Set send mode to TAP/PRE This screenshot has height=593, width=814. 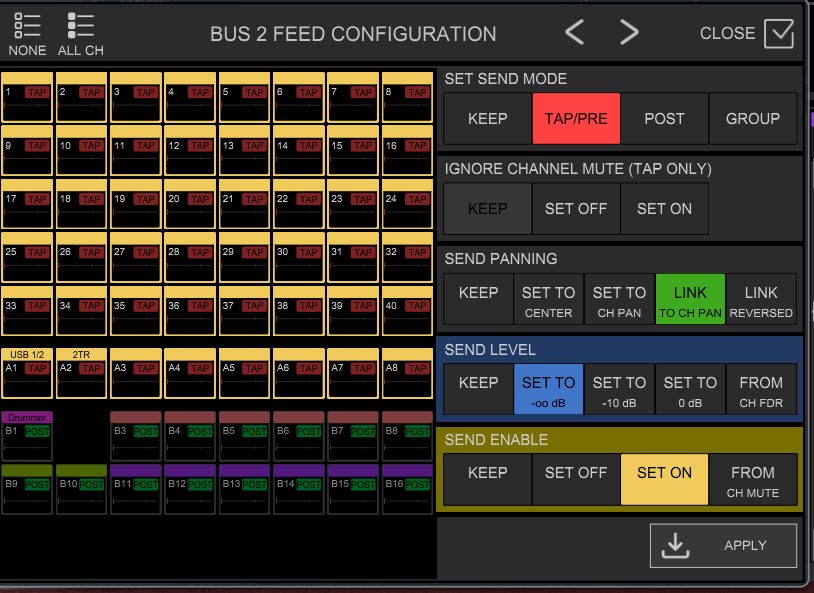click(576, 118)
